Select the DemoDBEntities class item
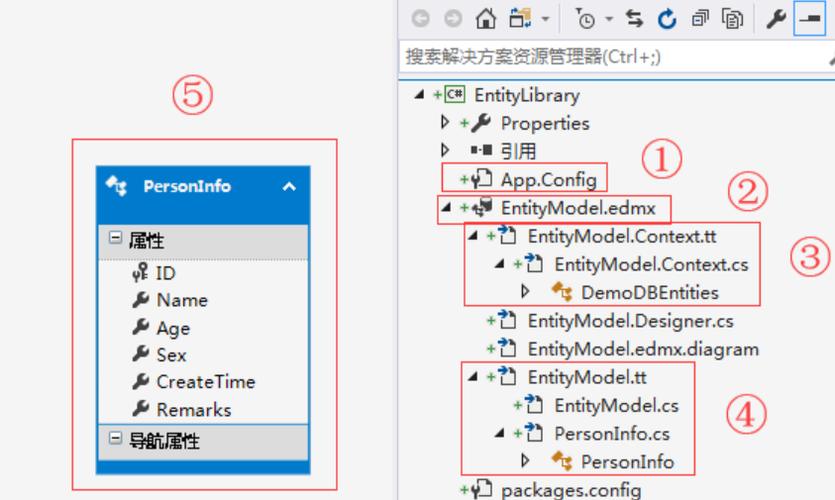The width and height of the screenshot is (835, 500). (650, 292)
